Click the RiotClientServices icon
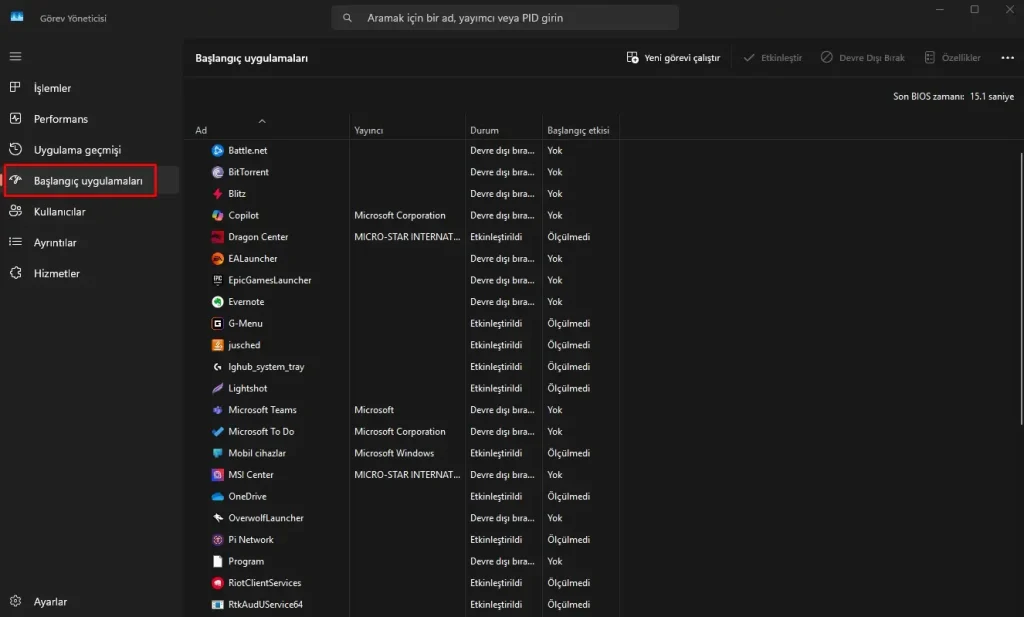1024x617 pixels. tap(217, 582)
